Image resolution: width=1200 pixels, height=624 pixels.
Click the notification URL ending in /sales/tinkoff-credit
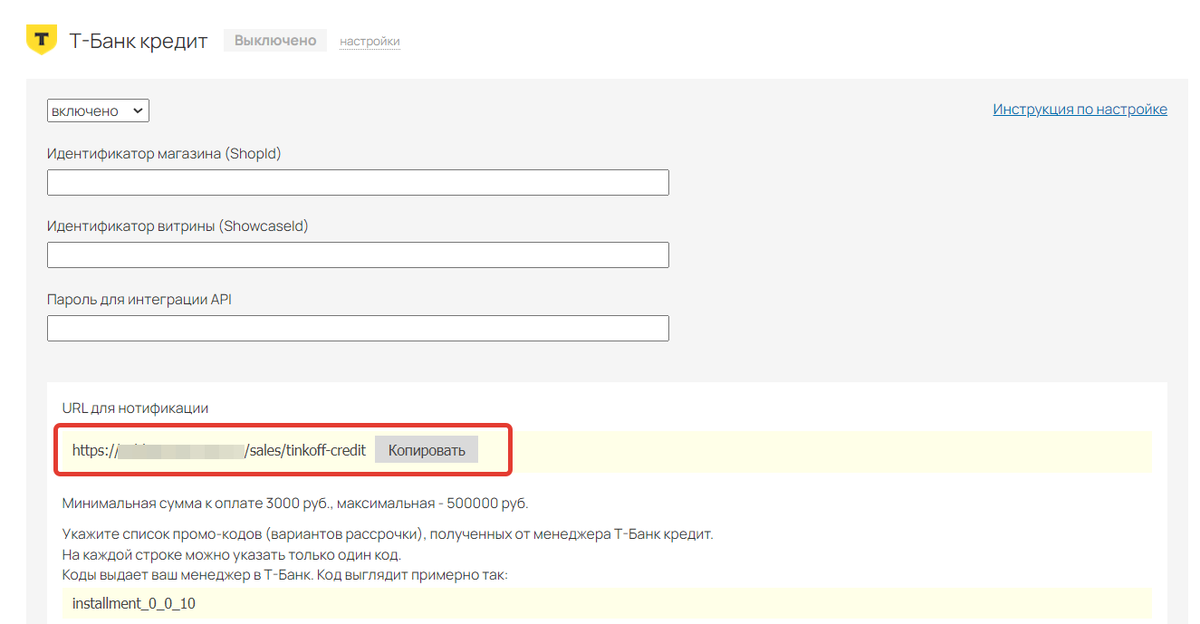click(x=218, y=451)
